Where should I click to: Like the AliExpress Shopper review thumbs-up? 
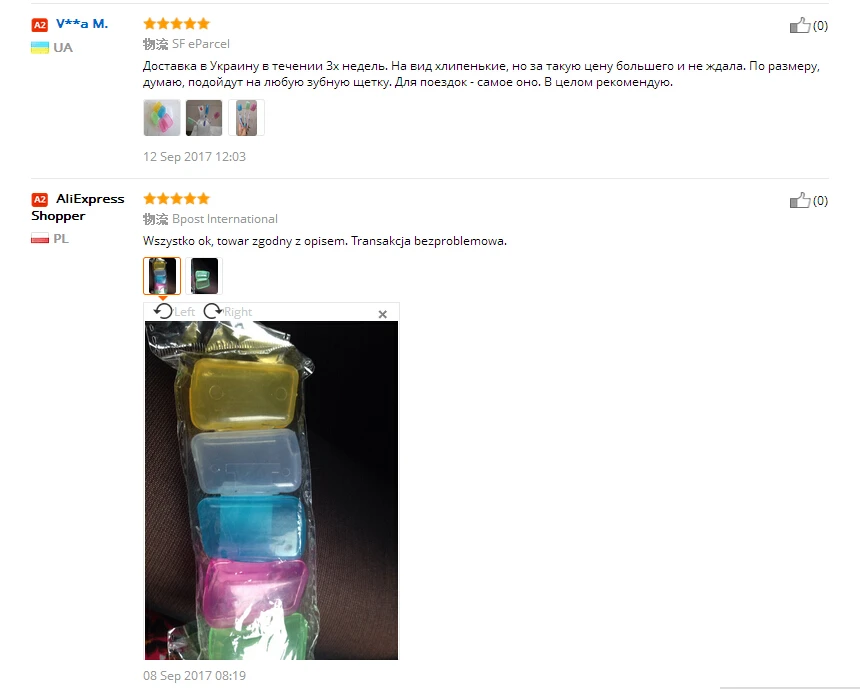pyautogui.click(x=800, y=200)
